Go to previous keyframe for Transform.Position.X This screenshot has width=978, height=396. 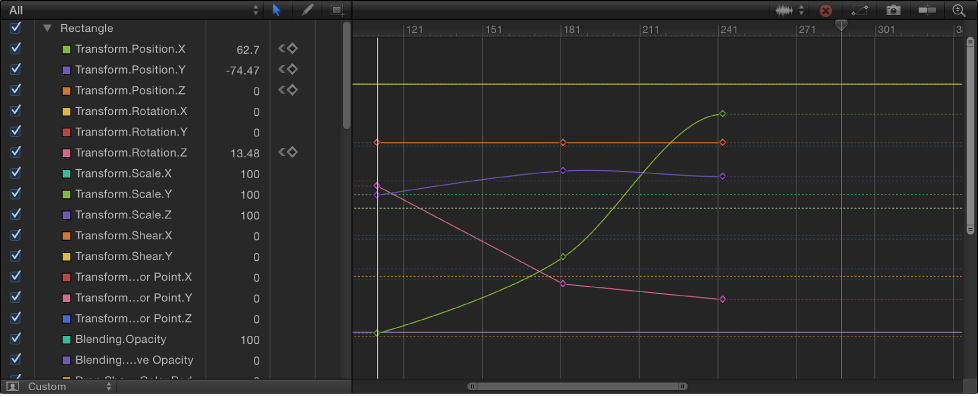(x=281, y=48)
